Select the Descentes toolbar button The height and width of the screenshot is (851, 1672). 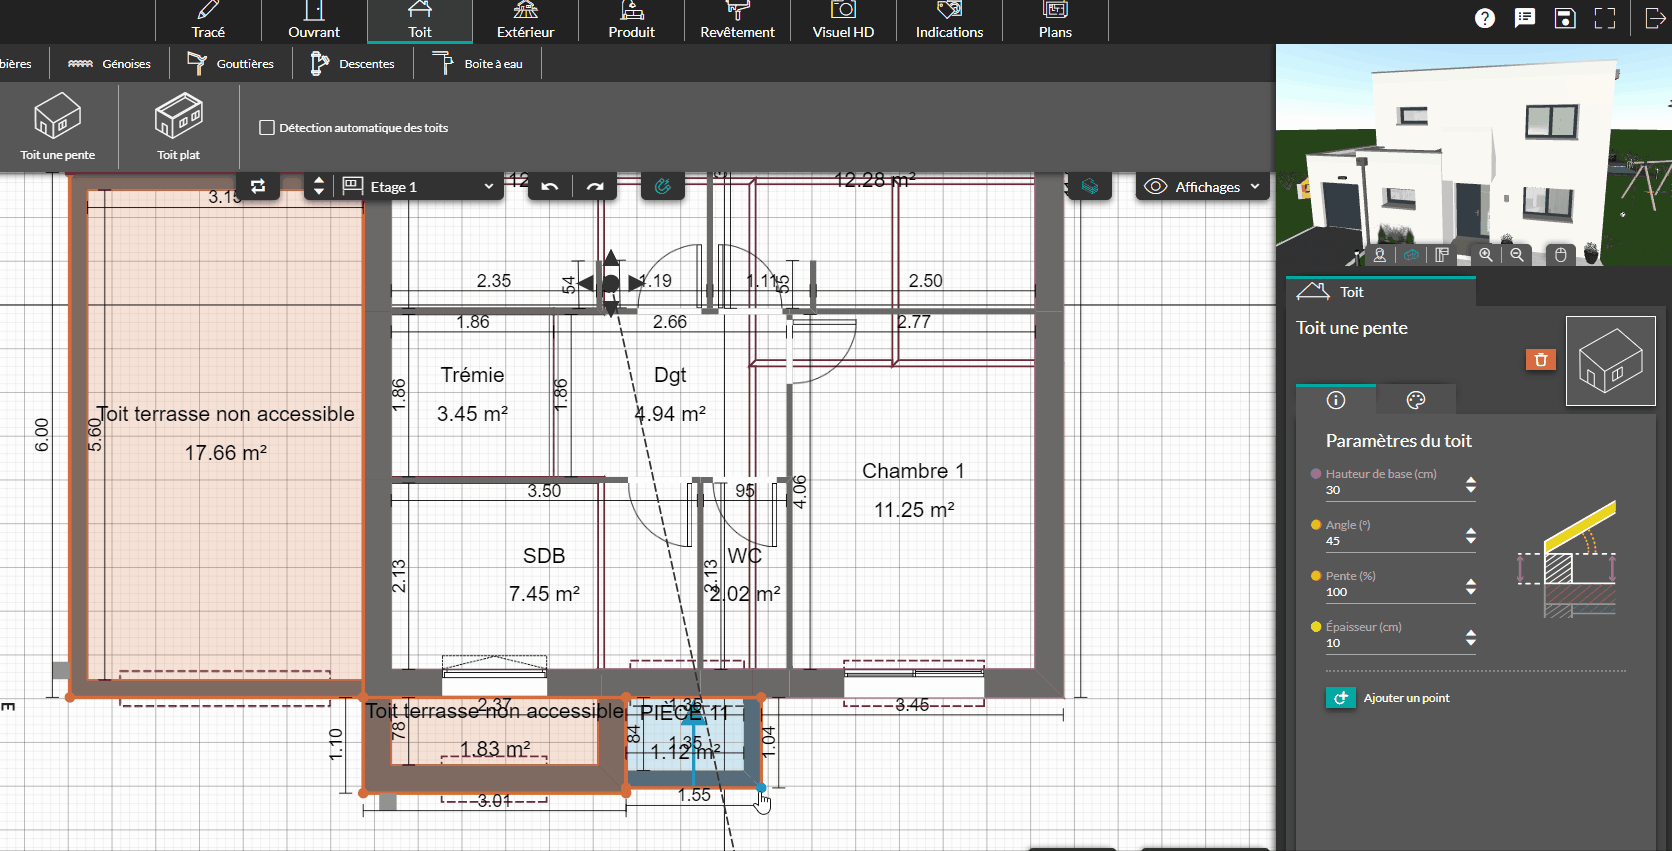click(352, 64)
